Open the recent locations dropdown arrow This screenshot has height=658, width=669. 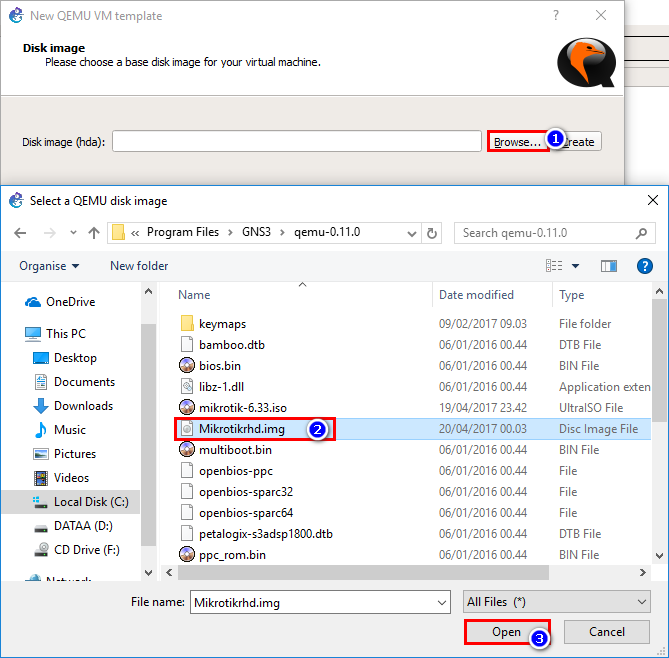(73, 233)
